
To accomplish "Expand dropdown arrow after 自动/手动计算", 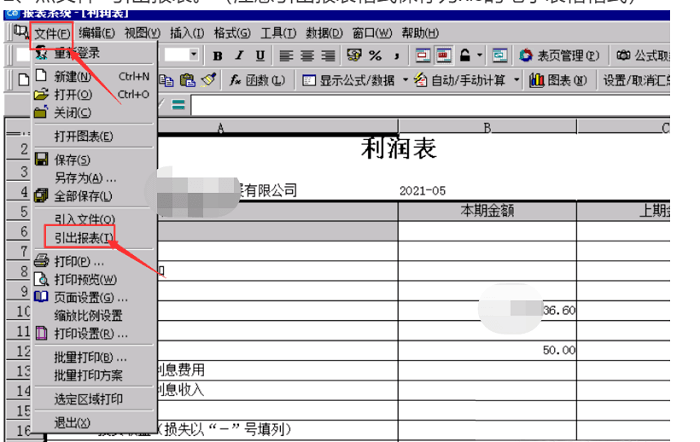I will tap(517, 80).
